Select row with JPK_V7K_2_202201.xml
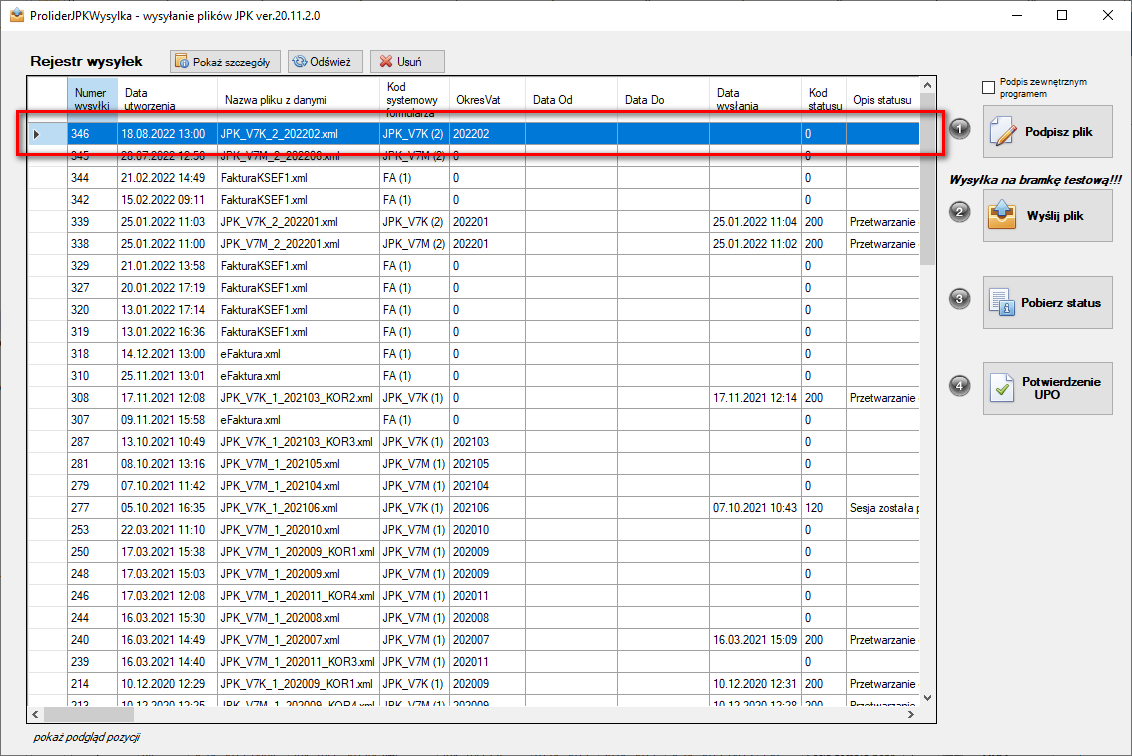Screen dimensions: 1132x756 click(492, 222)
